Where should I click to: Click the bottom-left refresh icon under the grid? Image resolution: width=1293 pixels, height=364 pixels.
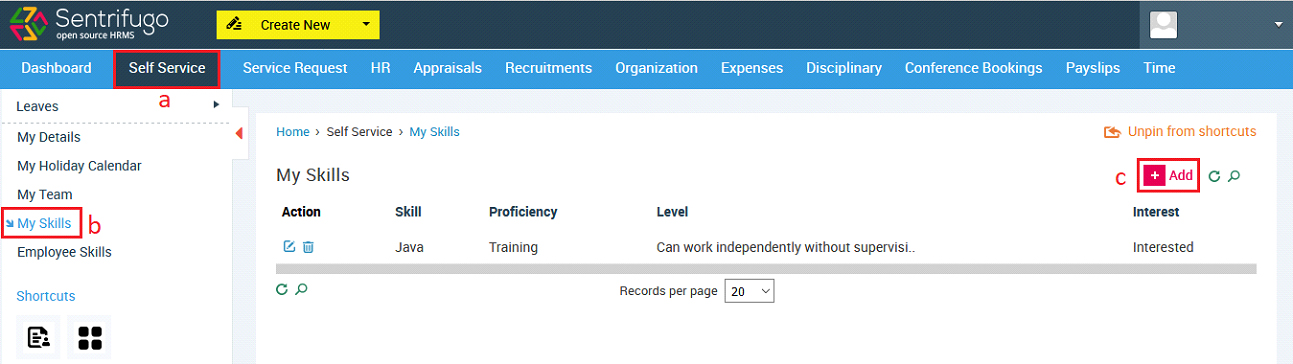[x=282, y=289]
